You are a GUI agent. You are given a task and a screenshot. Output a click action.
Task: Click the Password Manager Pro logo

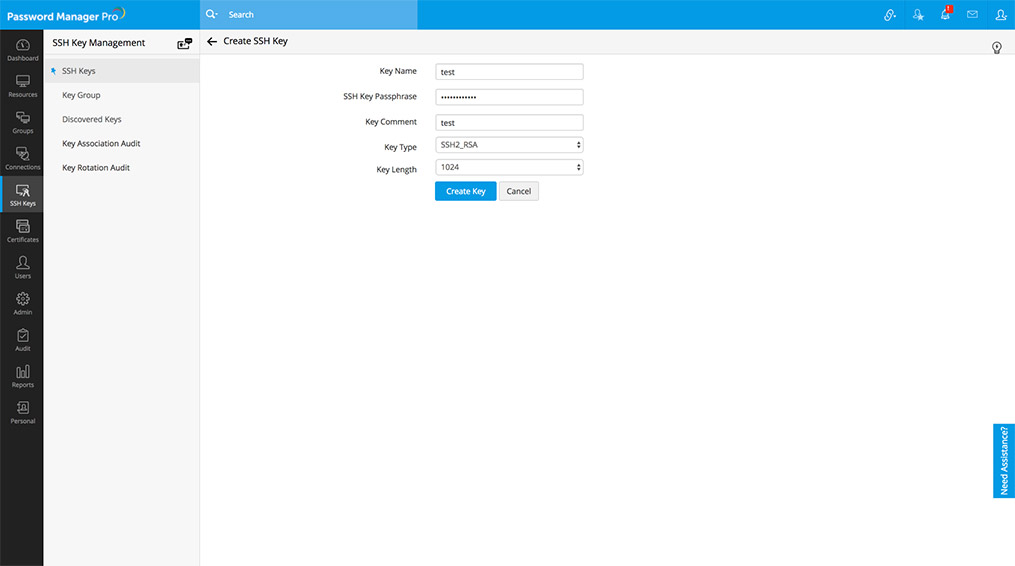coord(65,15)
